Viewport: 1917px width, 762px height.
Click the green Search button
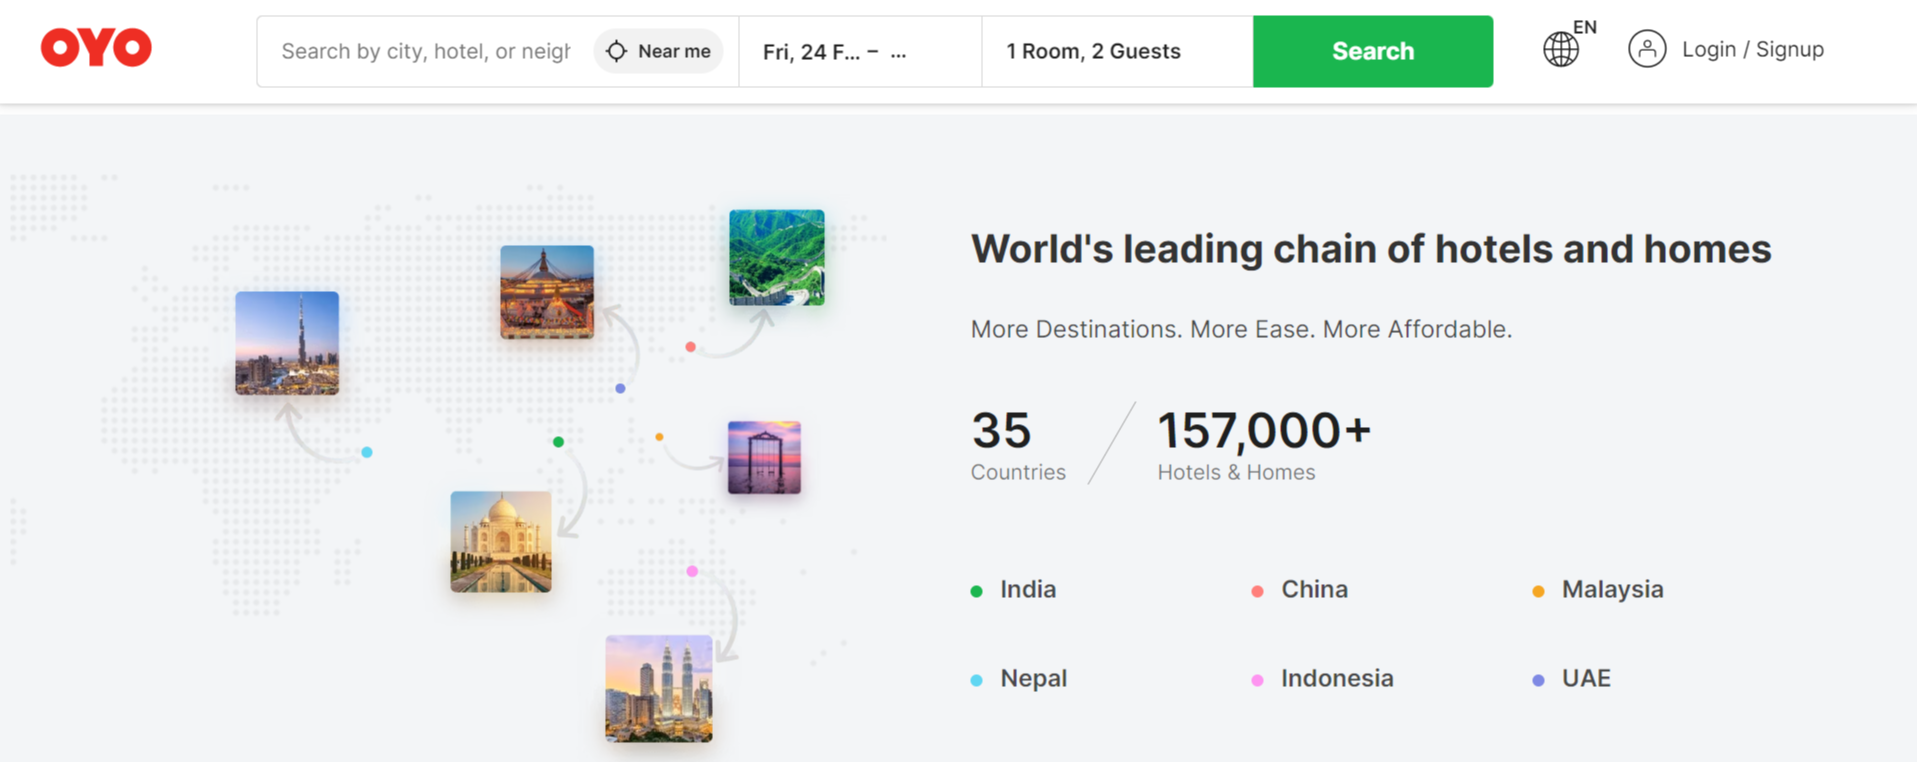click(x=1373, y=51)
